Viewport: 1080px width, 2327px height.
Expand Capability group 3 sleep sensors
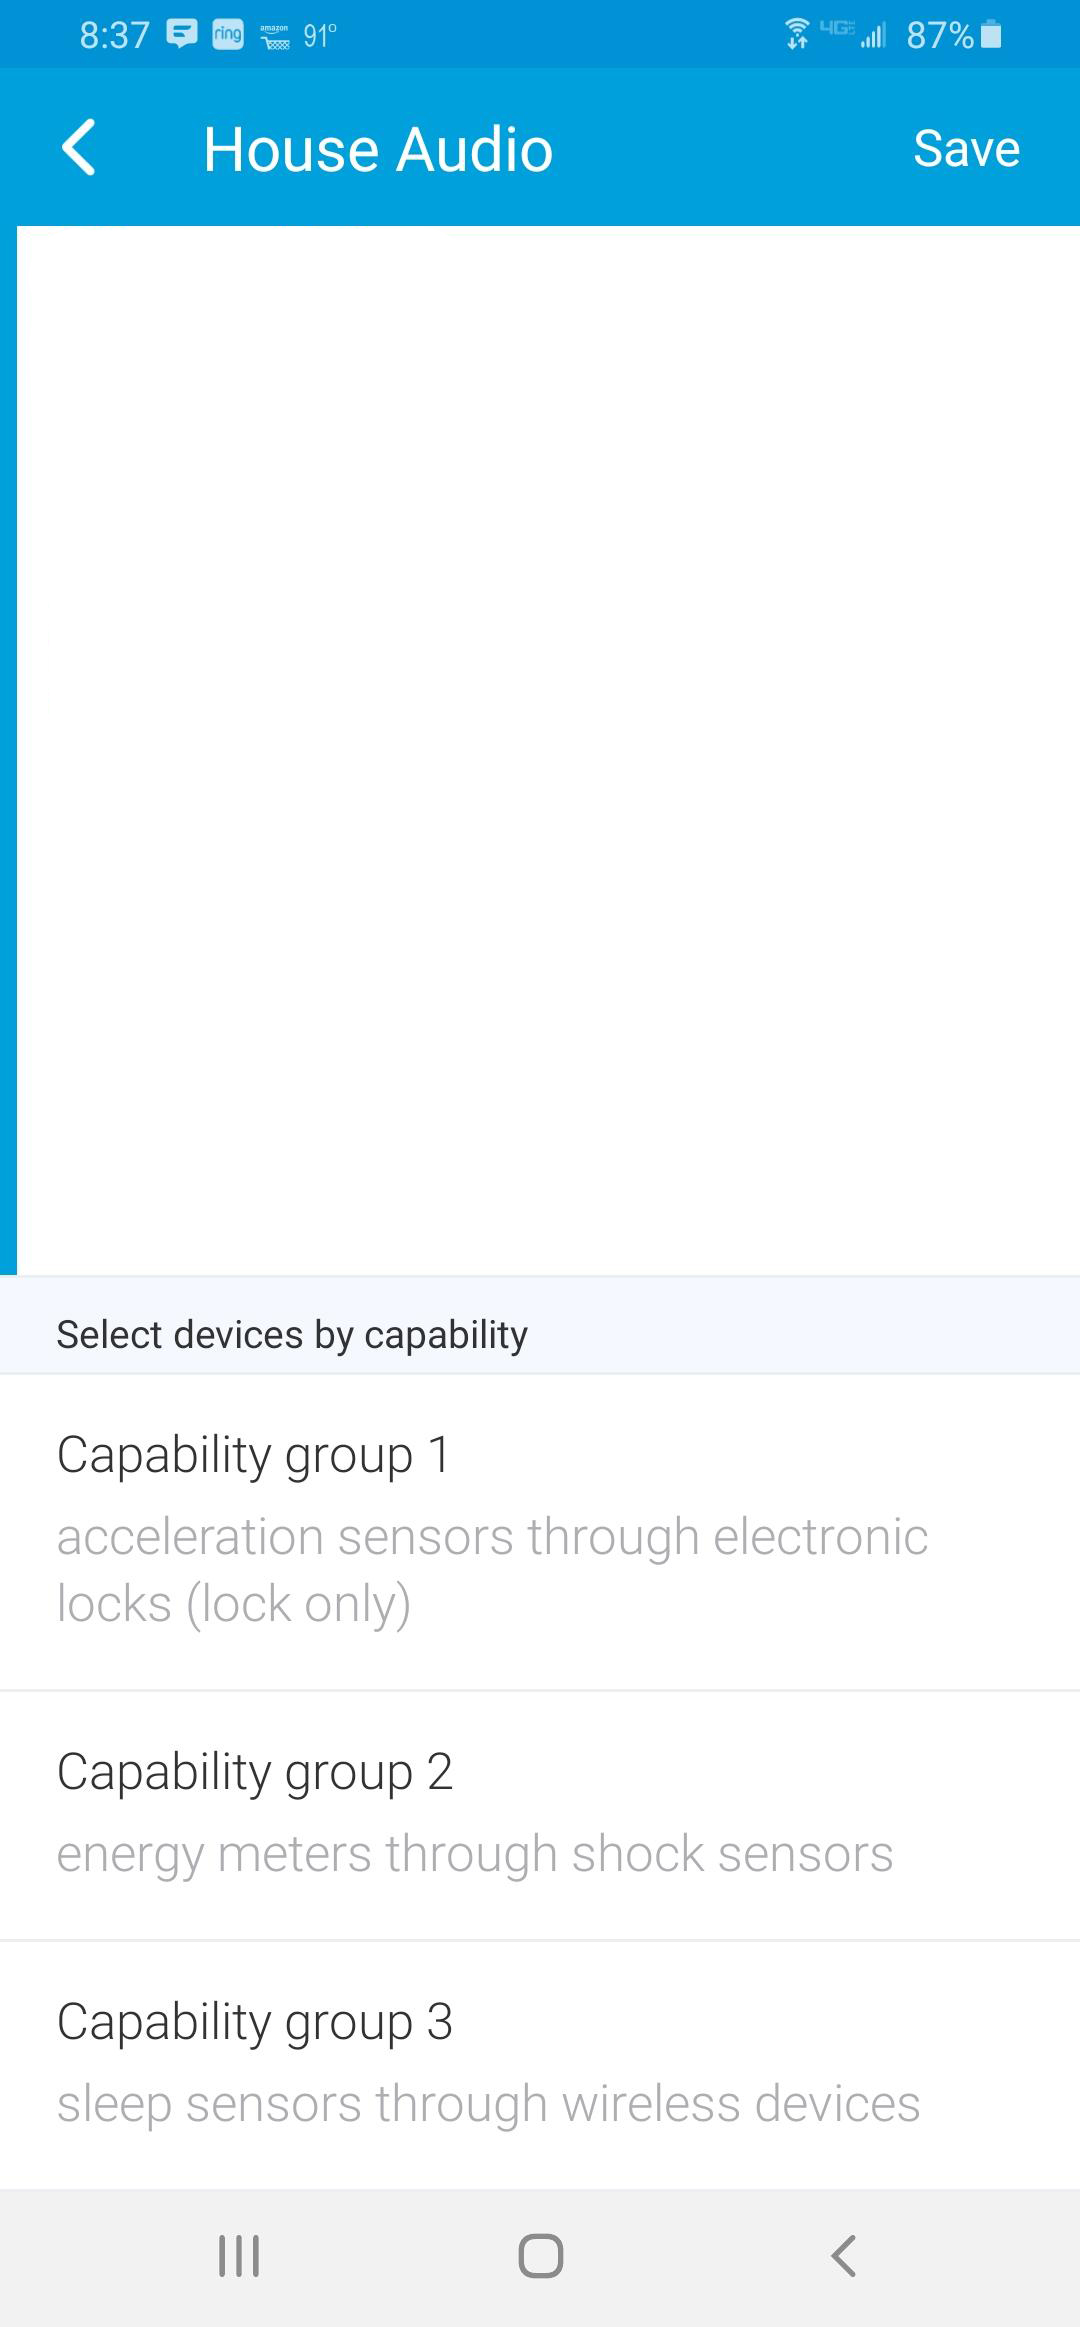coord(540,2066)
